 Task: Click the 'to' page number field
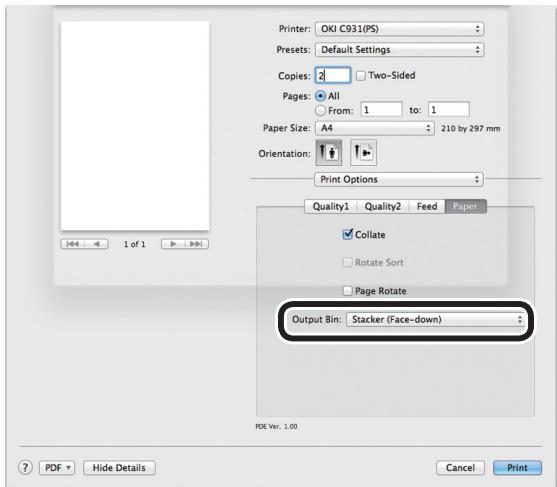pos(449,109)
